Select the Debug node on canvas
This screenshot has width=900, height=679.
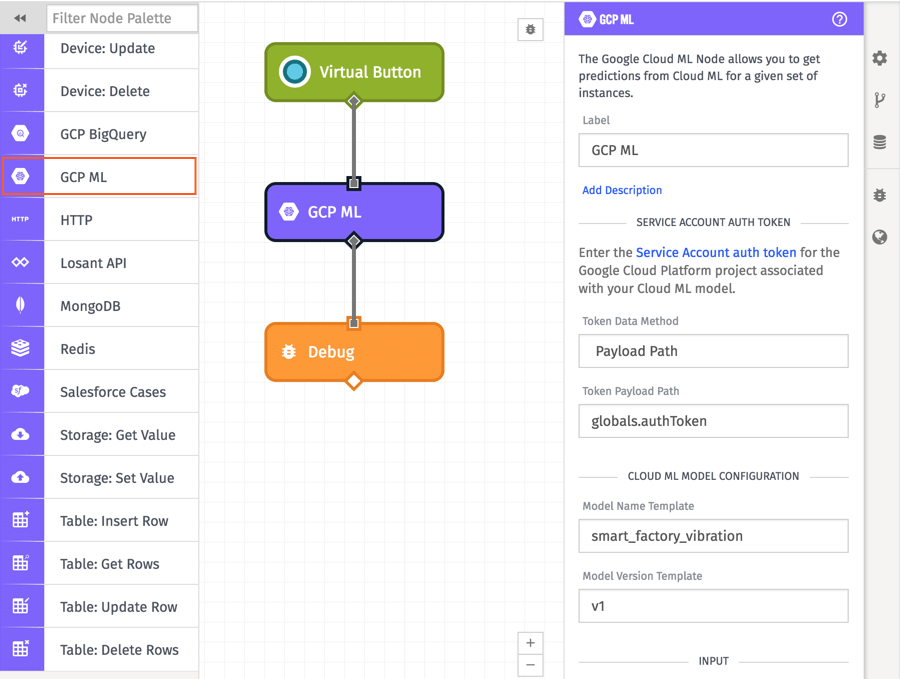(354, 352)
